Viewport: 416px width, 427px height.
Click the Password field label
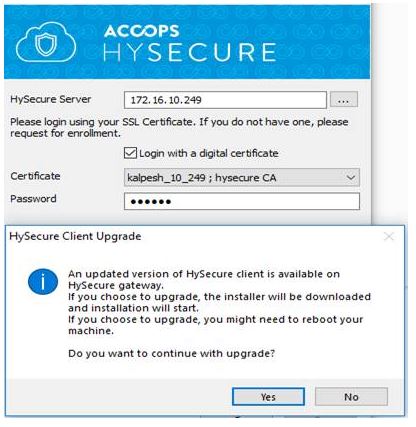[x=33, y=199]
